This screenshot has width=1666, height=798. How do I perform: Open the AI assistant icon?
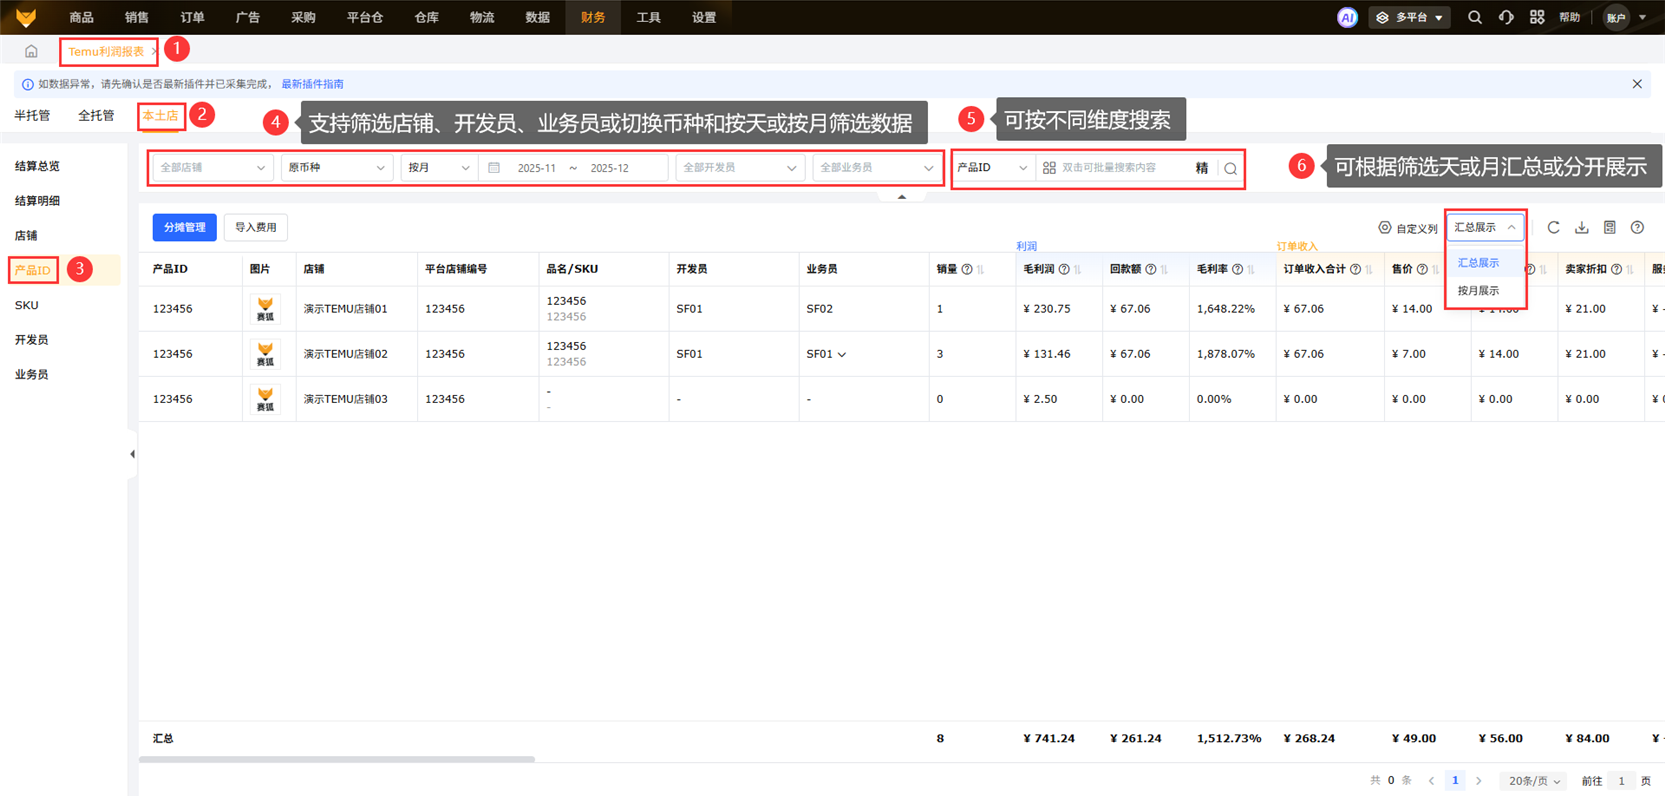coord(1347,17)
